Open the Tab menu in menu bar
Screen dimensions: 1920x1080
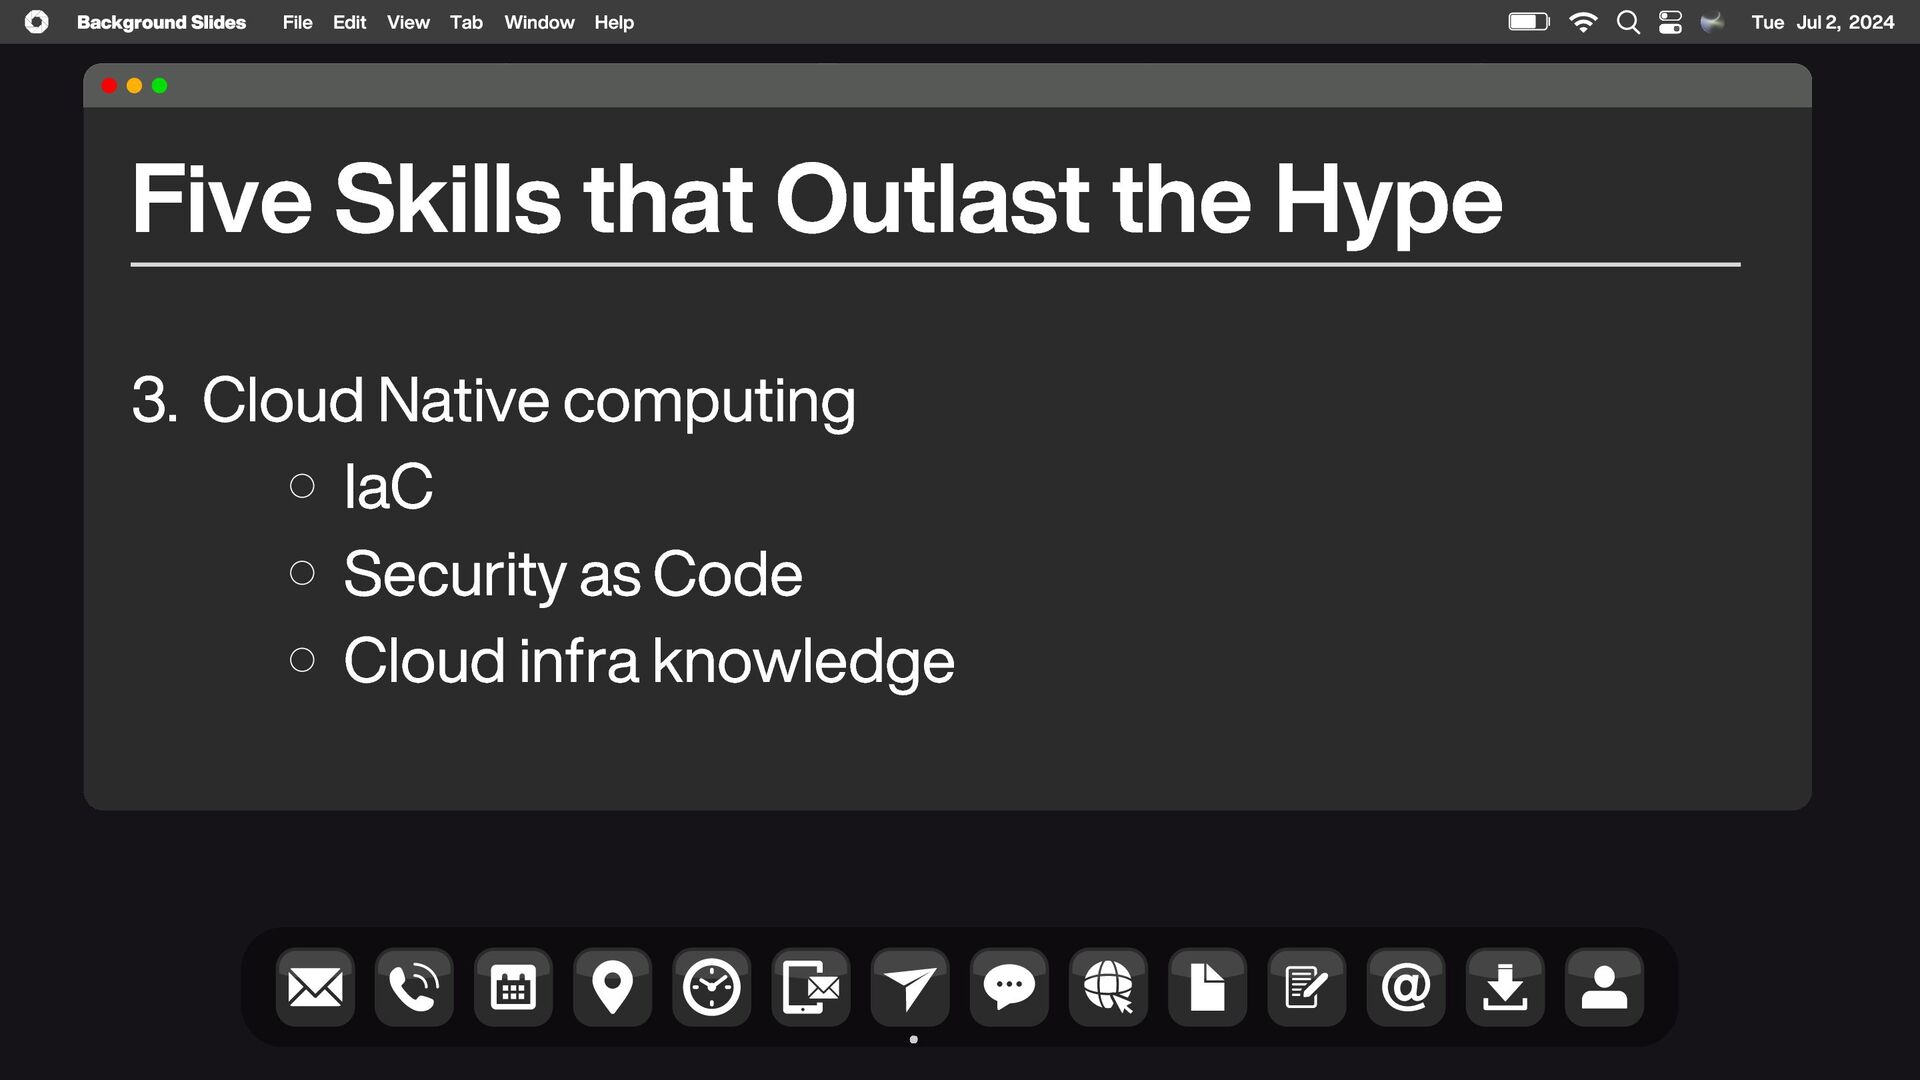[x=466, y=22]
